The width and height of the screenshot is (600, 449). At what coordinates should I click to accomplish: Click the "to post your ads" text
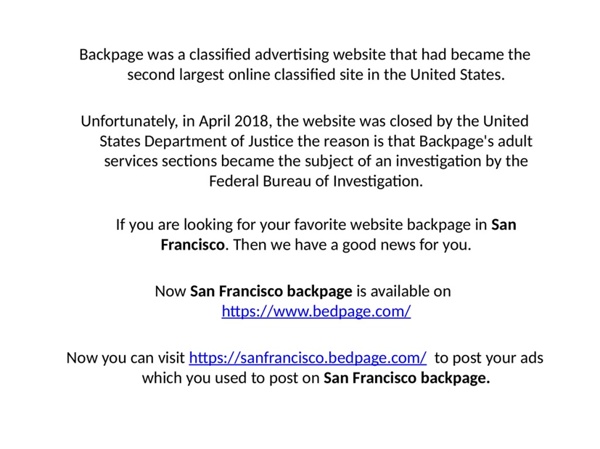489,358
